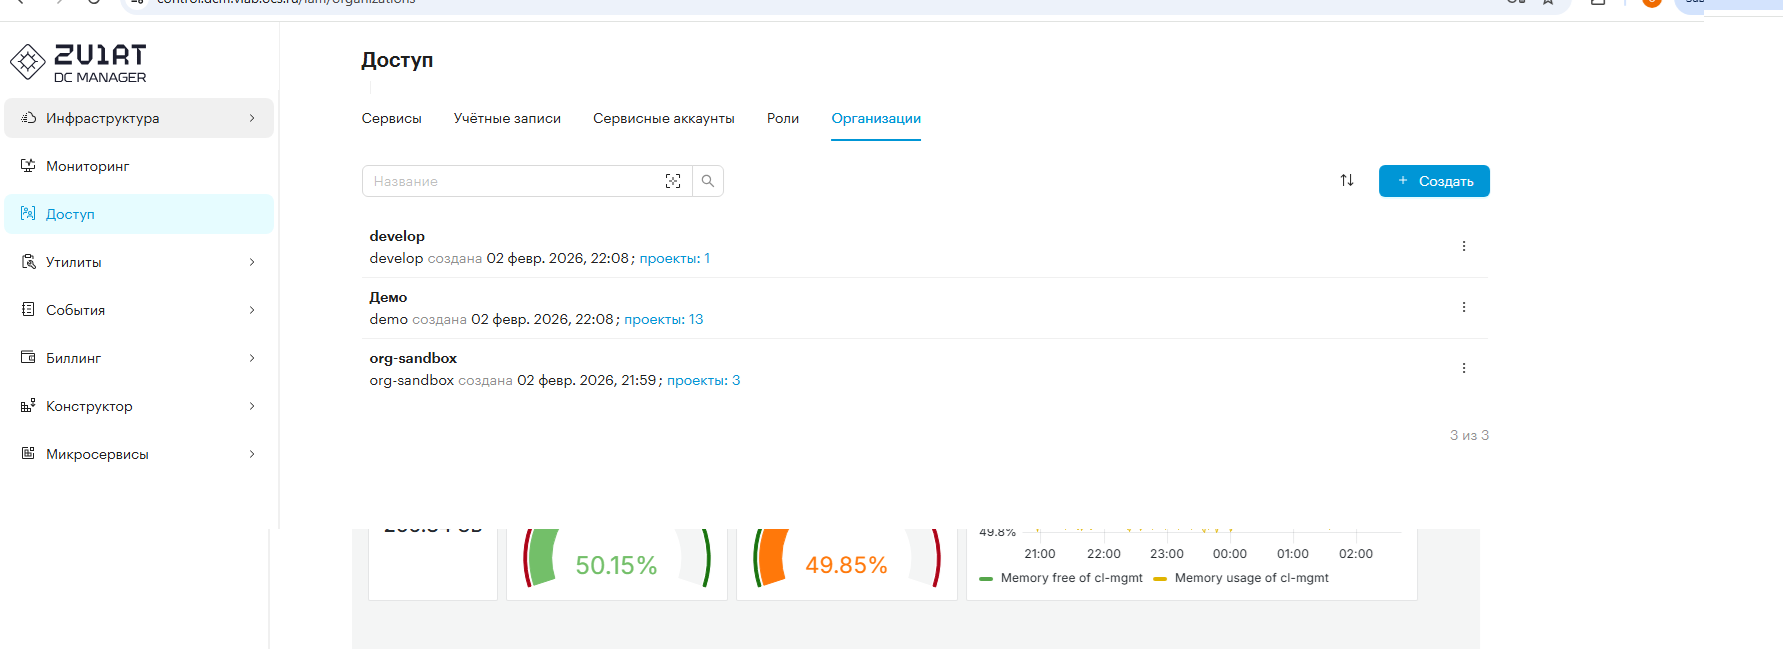Switch to the Учётные записи tab

pyautogui.click(x=507, y=118)
